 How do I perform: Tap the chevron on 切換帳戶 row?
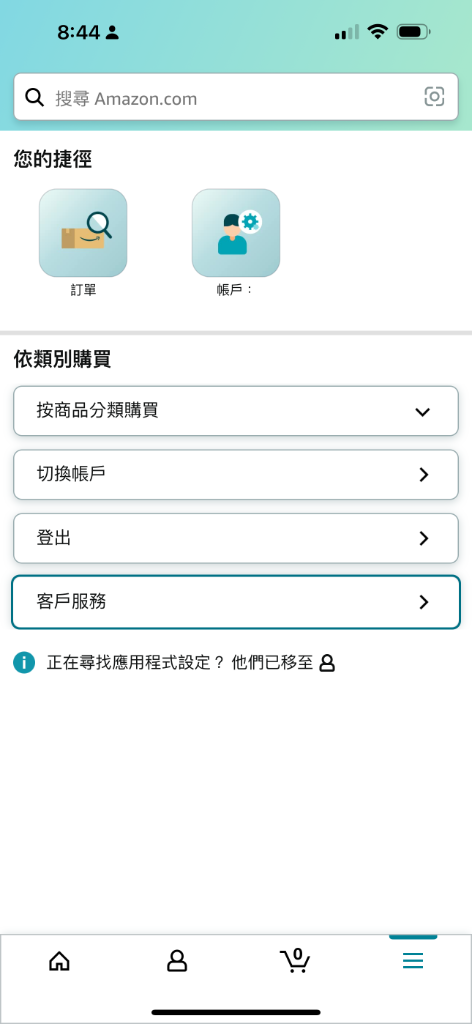click(424, 475)
